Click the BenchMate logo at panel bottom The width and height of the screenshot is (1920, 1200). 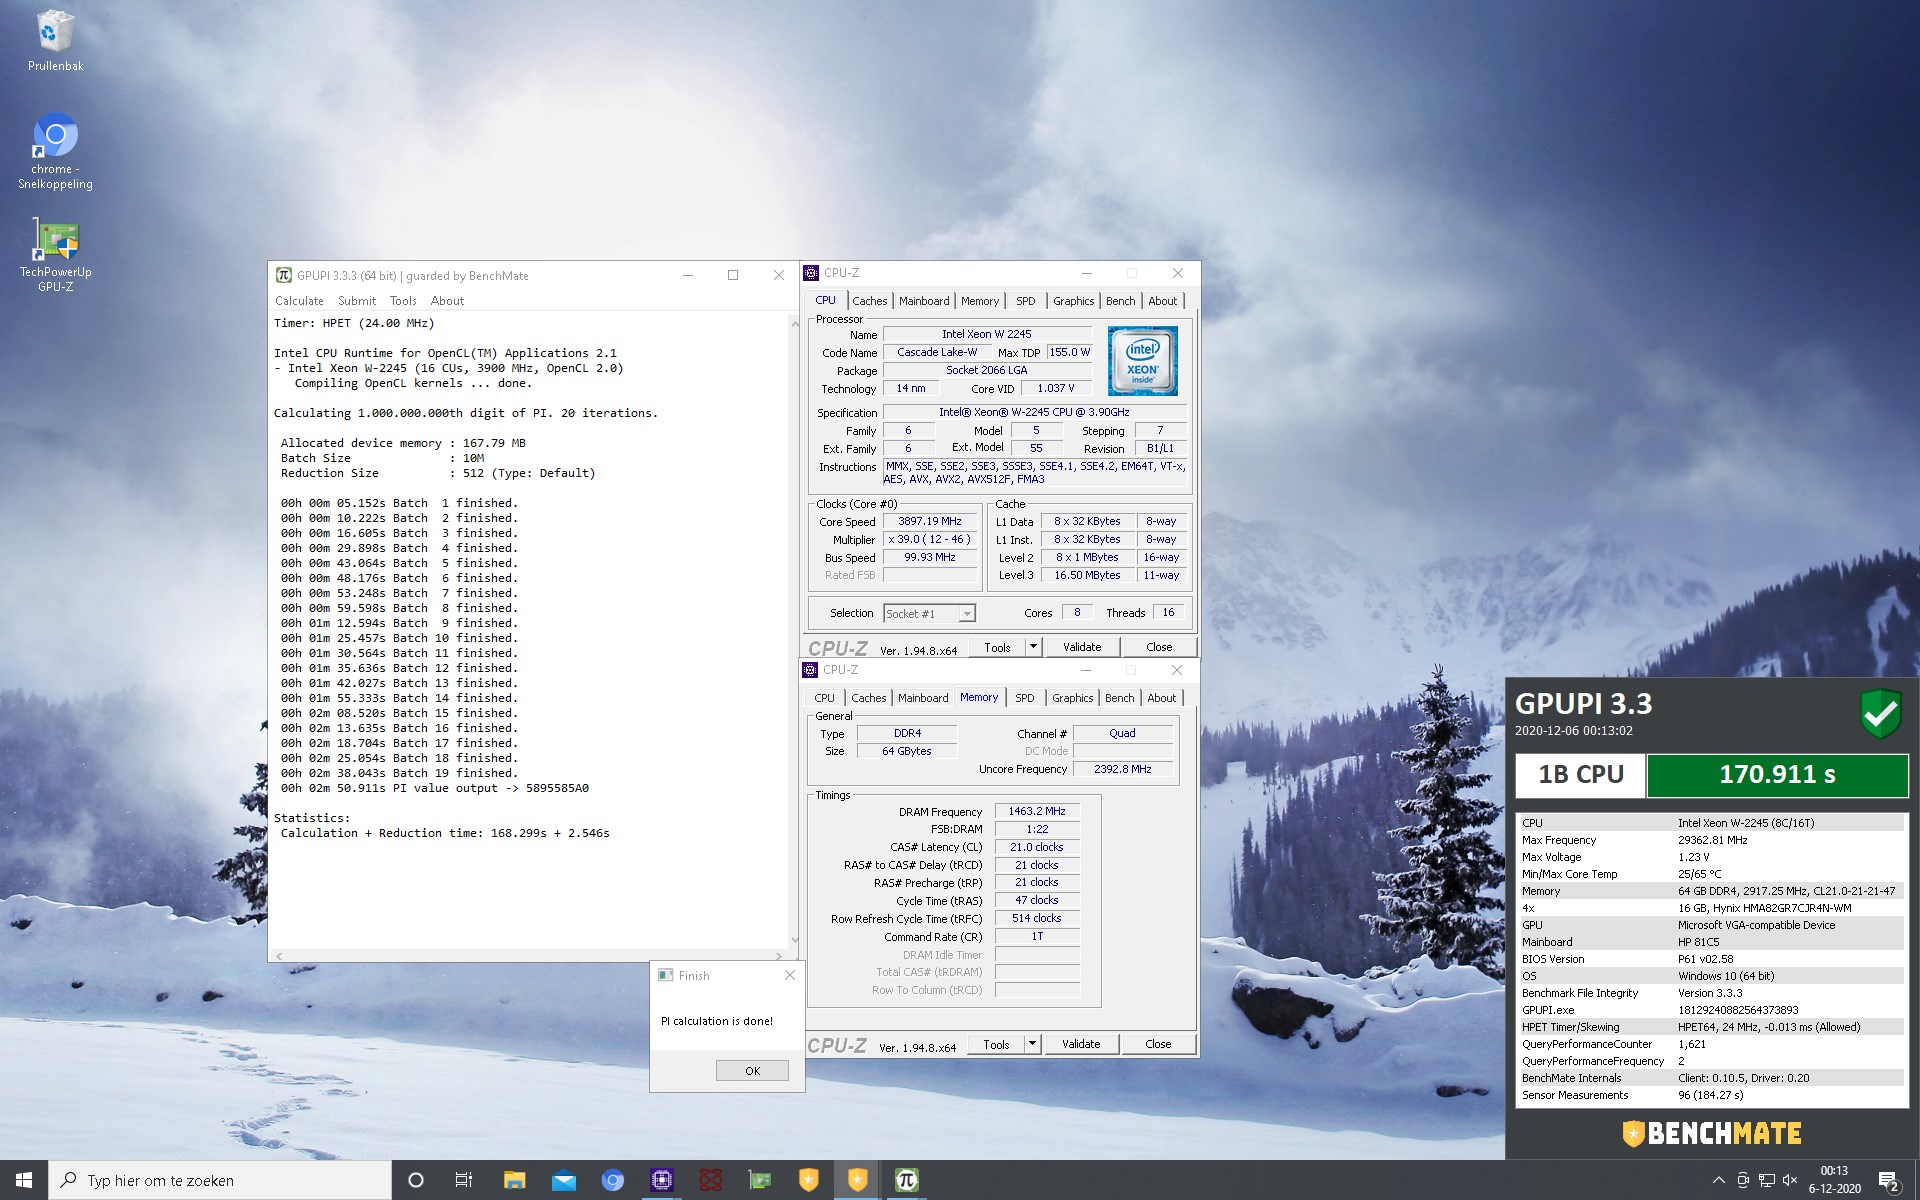pyautogui.click(x=1712, y=1133)
